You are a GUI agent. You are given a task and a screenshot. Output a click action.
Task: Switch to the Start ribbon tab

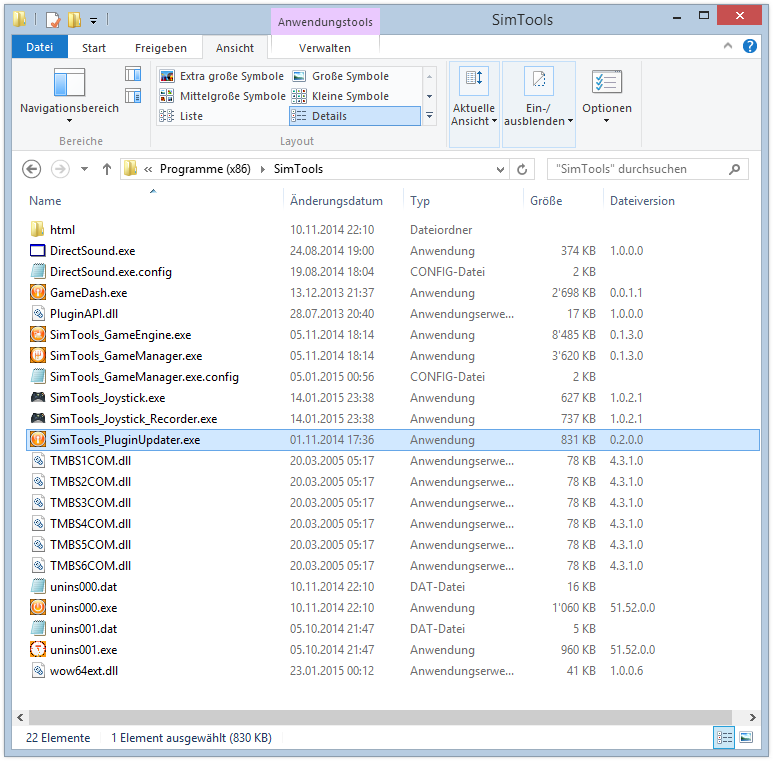click(94, 48)
